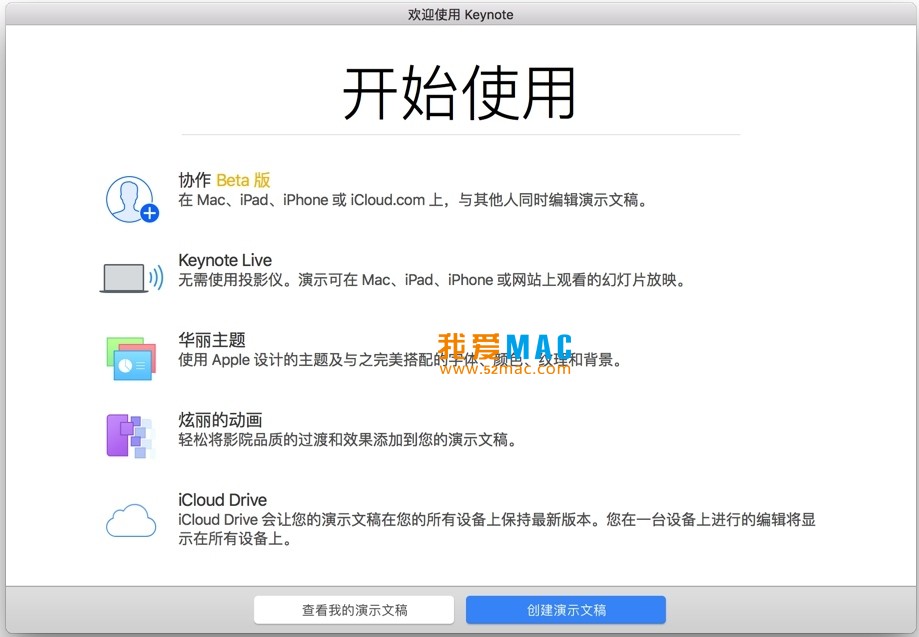The width and height of the screenshot is (919, 637).
Task: Click the 炫丽的动画 purple animation icon
Action: click(x=131, y=436)
